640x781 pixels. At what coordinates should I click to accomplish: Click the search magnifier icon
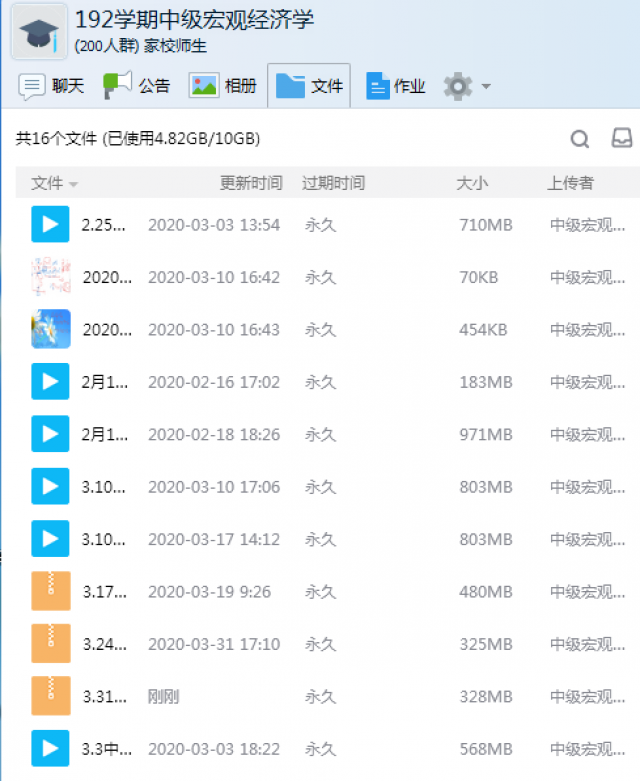tap(580, 139)
